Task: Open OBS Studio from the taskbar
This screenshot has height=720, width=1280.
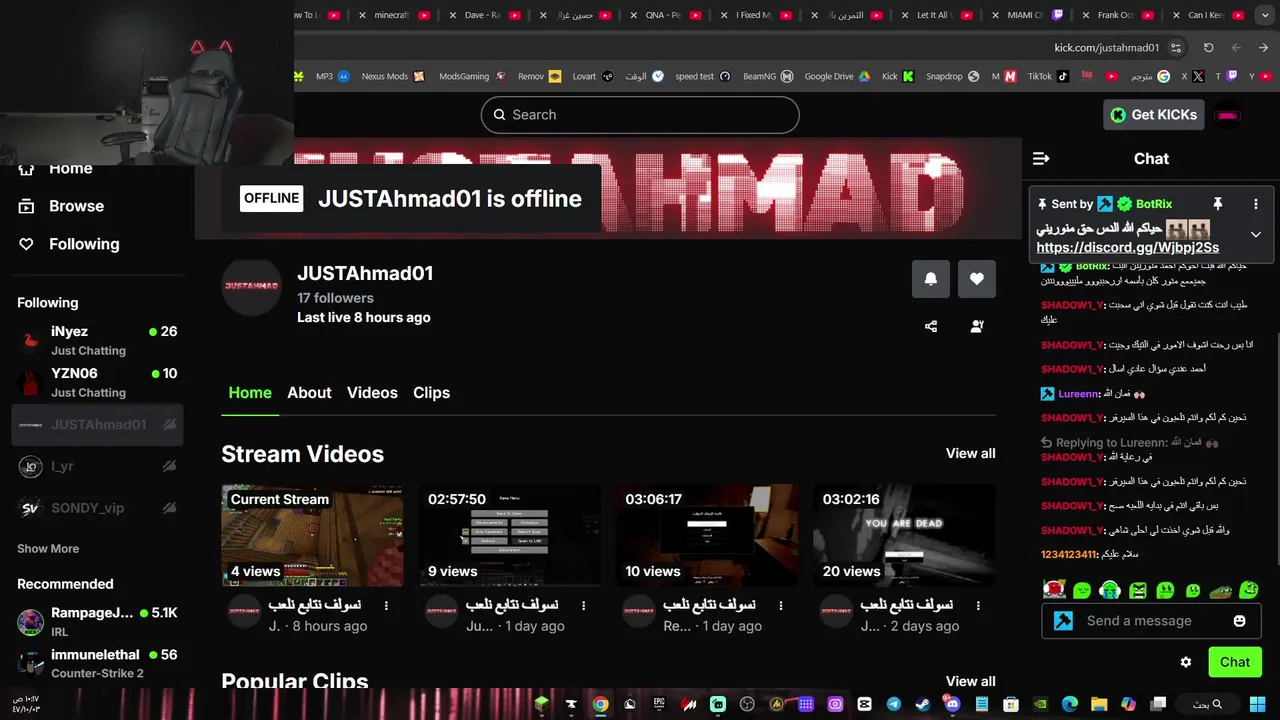Action: click(747, 704)
